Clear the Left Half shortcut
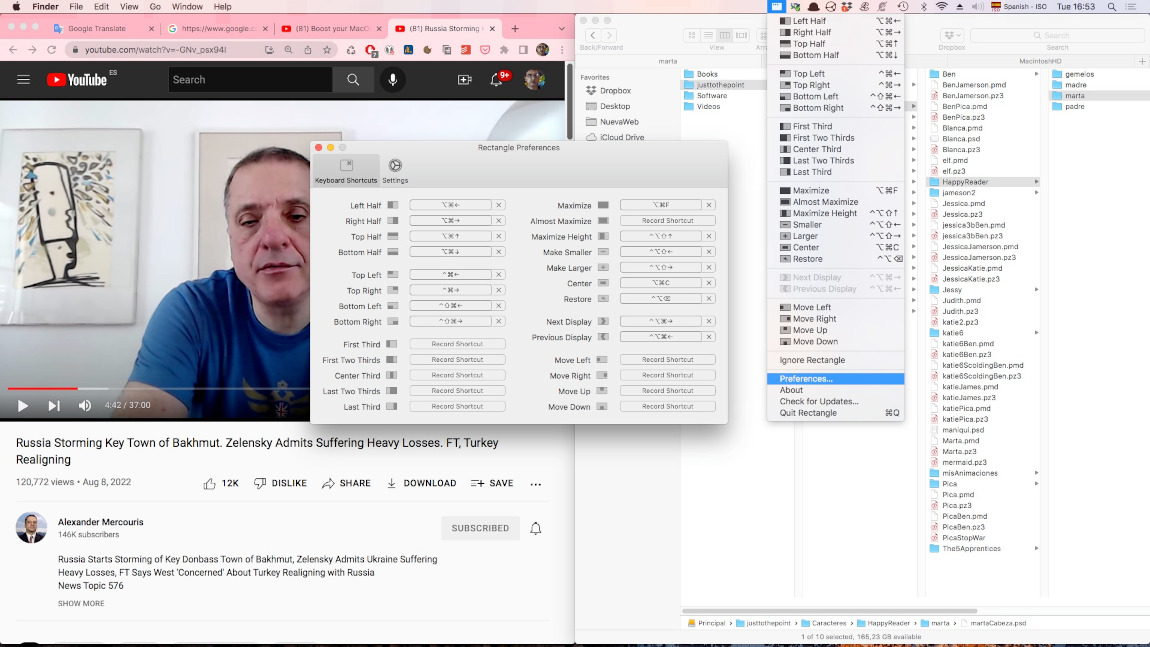Screen dimensions: 1150x647 click(499, 205)
